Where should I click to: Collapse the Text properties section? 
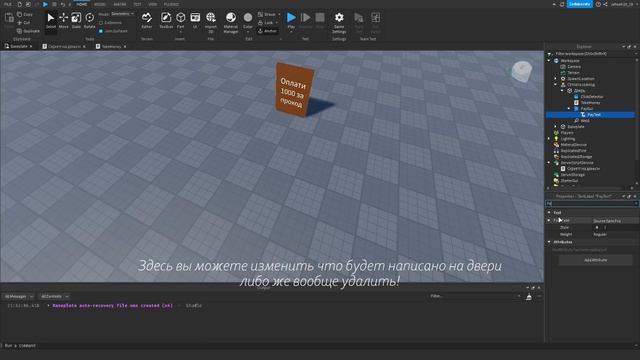coord(549,212)
